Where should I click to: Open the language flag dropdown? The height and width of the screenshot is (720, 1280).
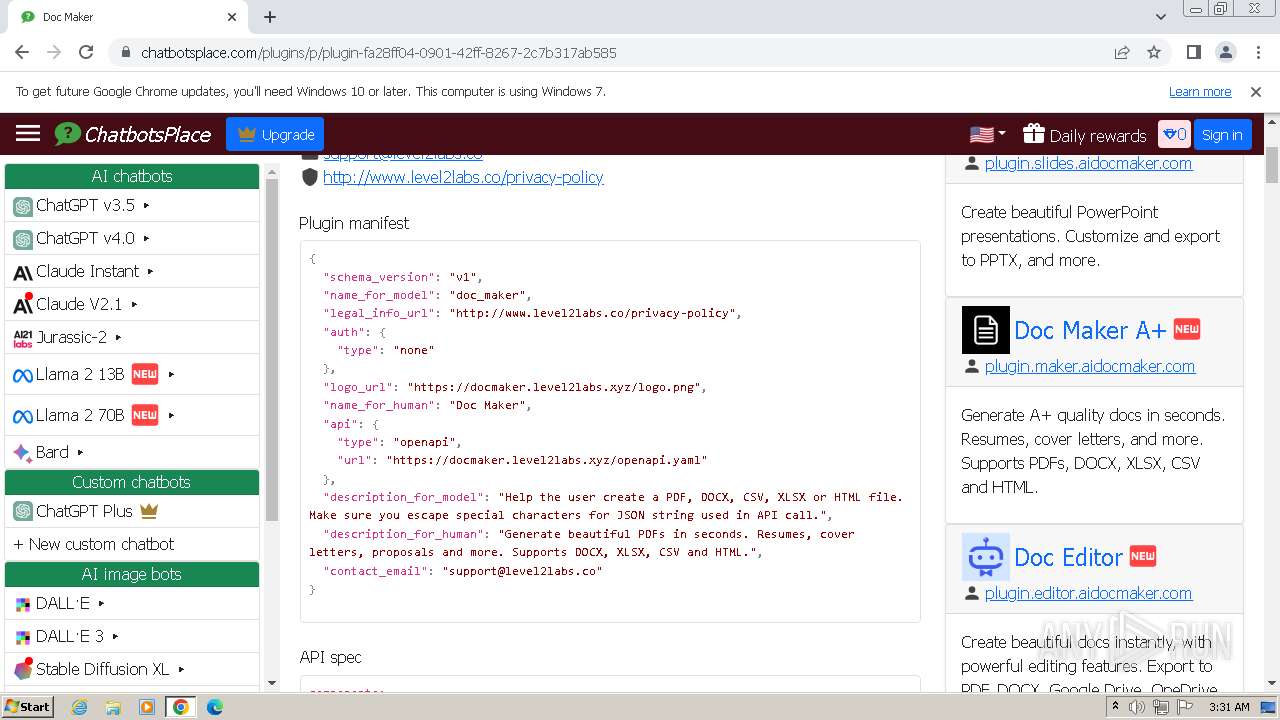tap(988, 134)
